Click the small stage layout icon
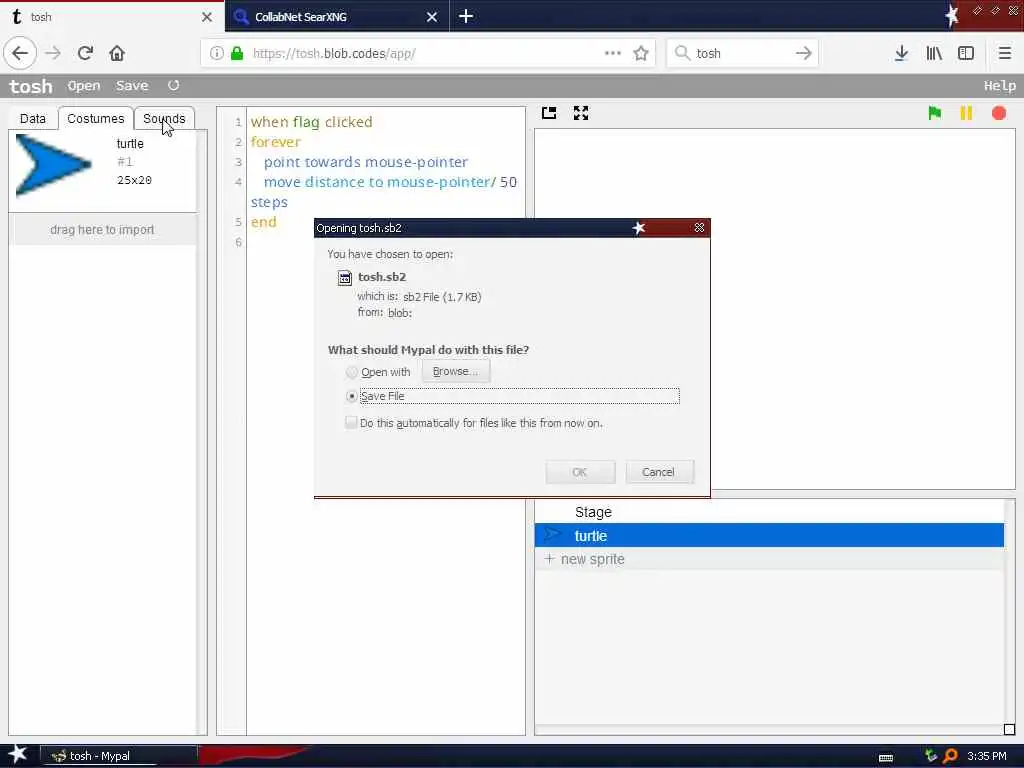Screen dimensions: 1024x768 click(x=549, y=113)
